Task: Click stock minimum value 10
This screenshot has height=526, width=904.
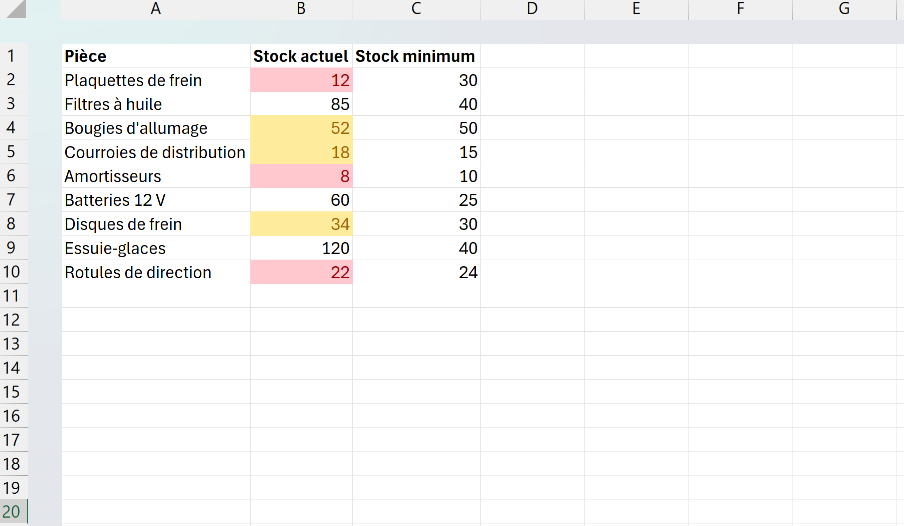Action: pos(416,176)
